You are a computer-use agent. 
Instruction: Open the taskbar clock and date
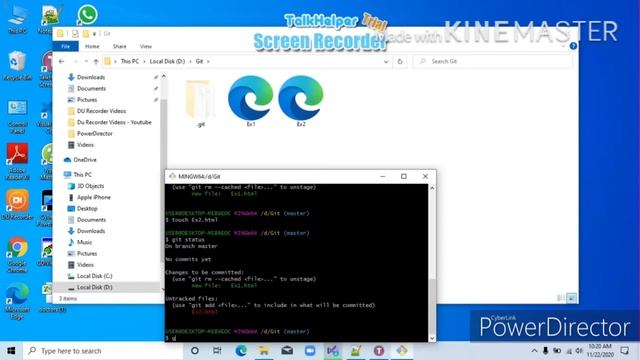coord(600,351)
